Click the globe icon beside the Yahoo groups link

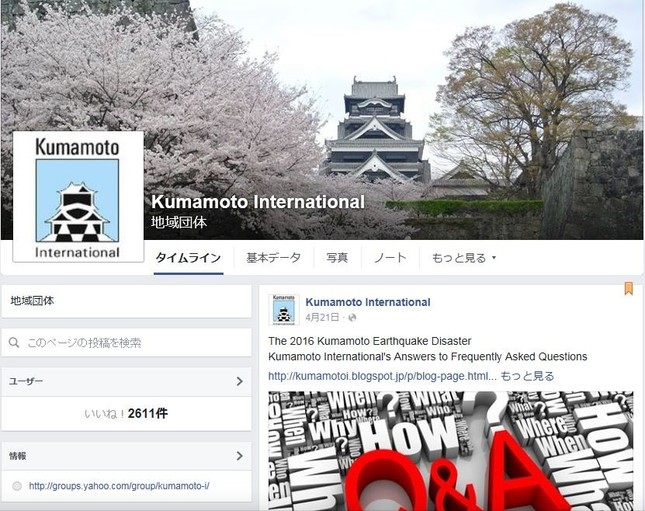pos(17,486)
